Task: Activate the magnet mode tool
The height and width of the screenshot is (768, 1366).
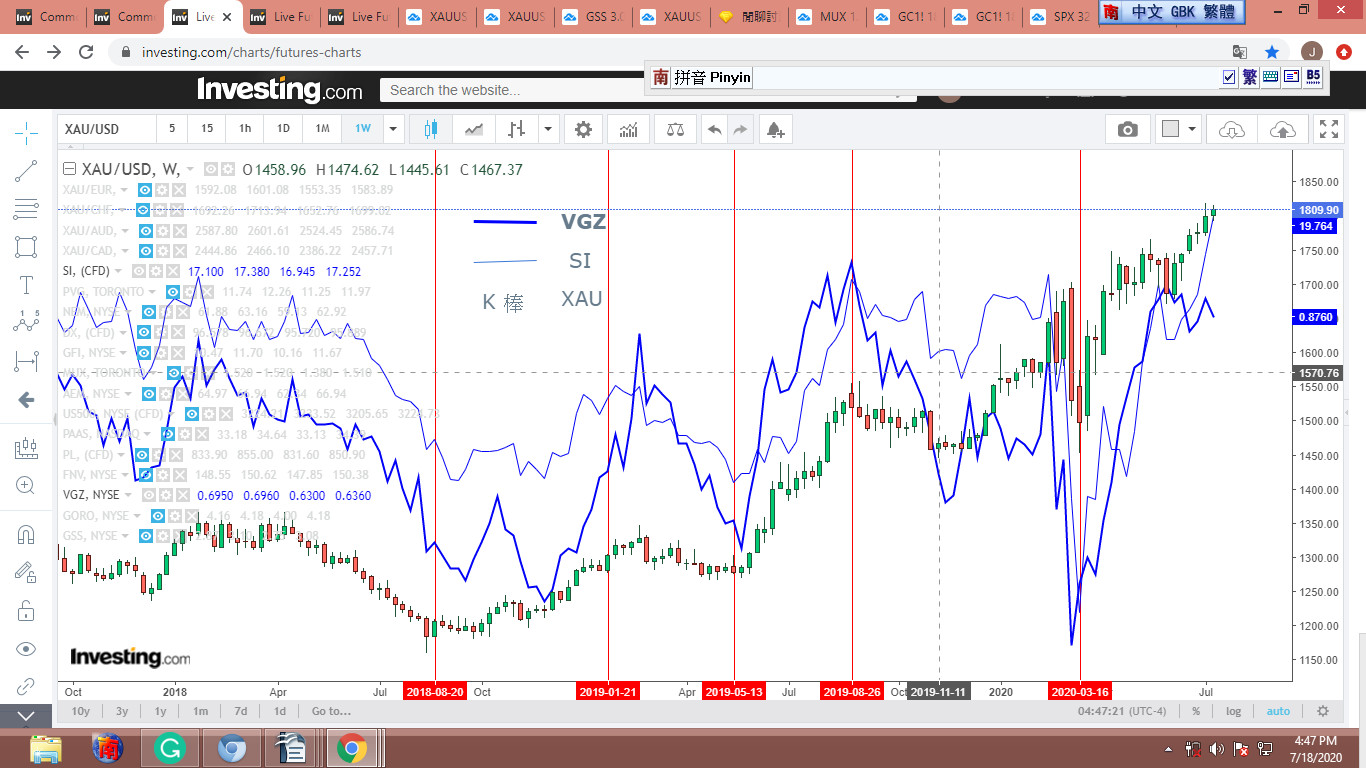Action: 26,534
